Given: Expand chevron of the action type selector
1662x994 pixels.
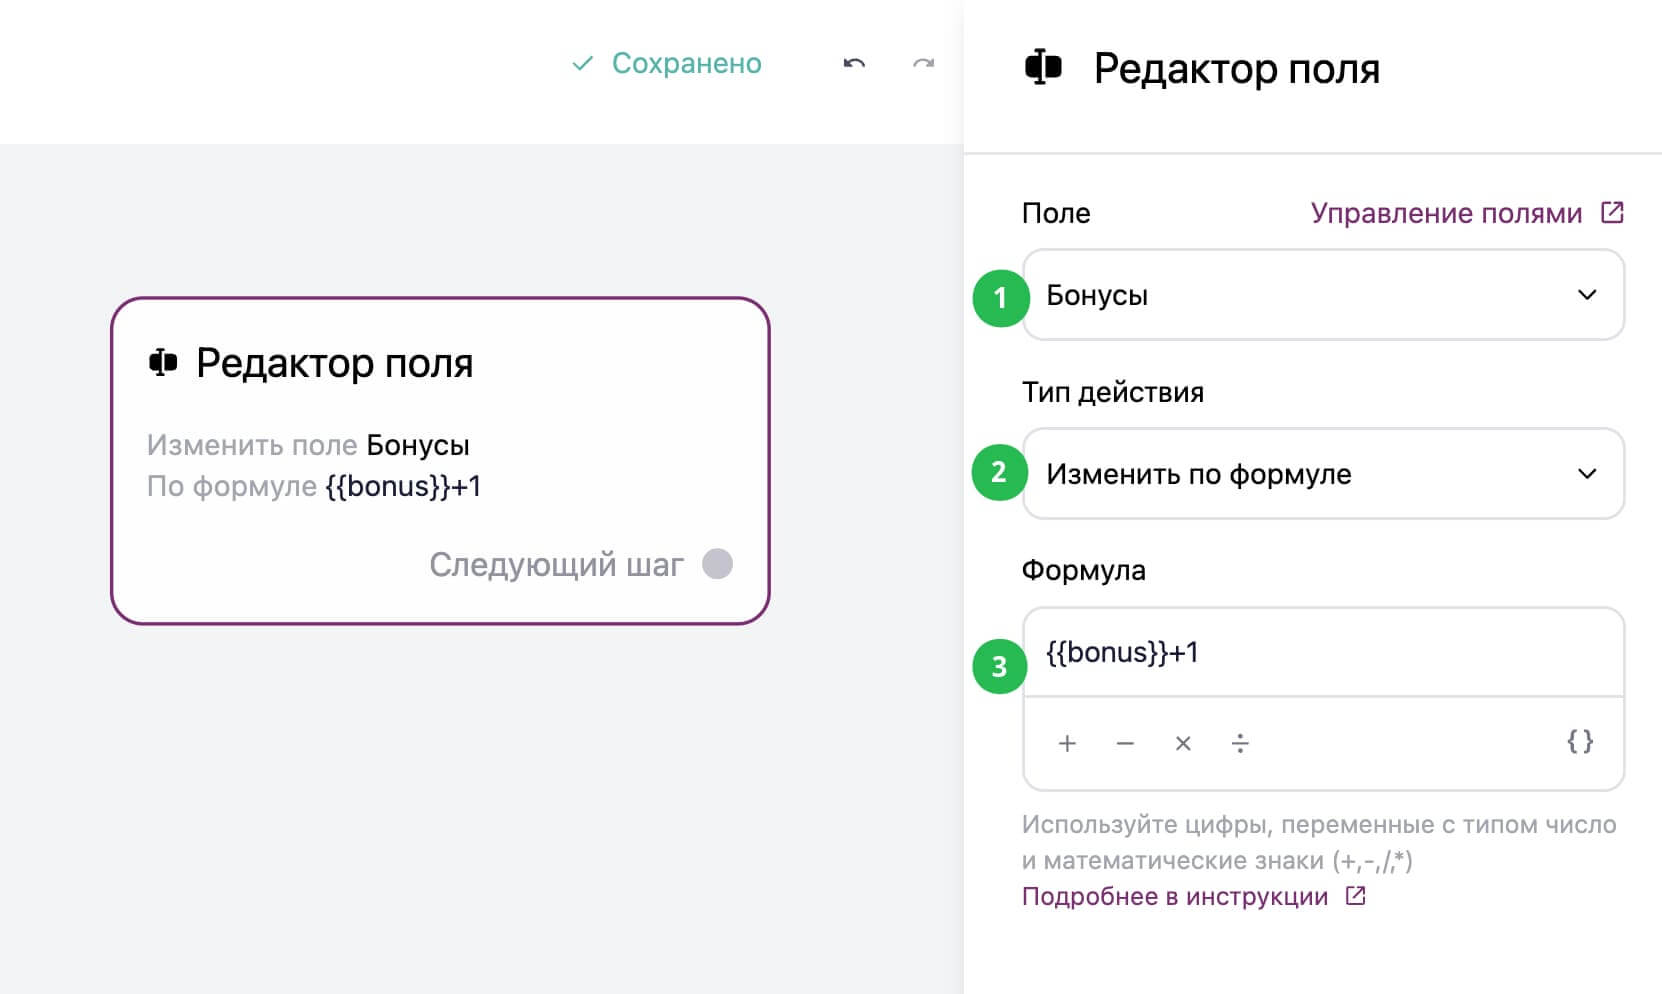Looking at the screenshot, I should tap(1587, 473).
